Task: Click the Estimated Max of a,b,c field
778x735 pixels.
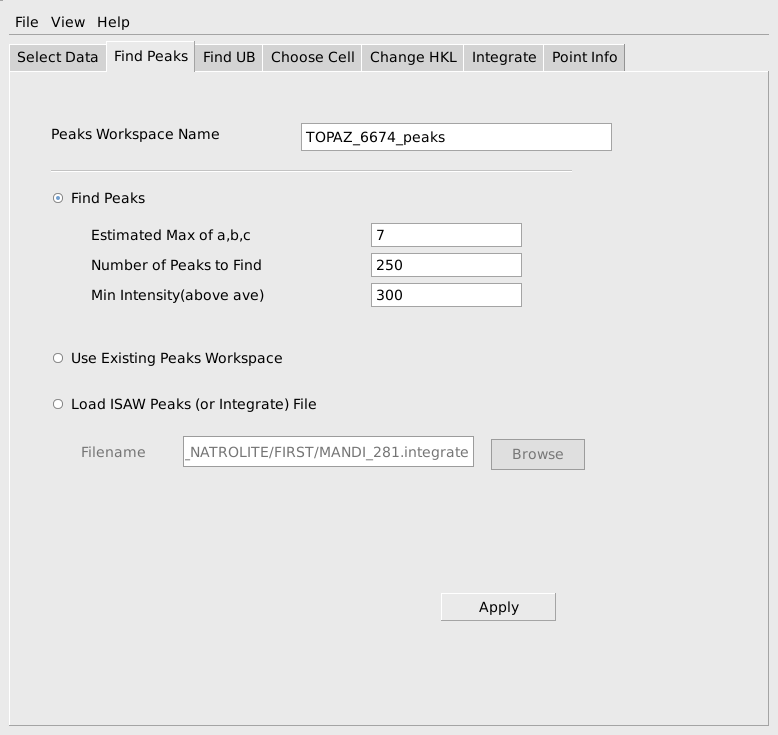Action: 446,235
